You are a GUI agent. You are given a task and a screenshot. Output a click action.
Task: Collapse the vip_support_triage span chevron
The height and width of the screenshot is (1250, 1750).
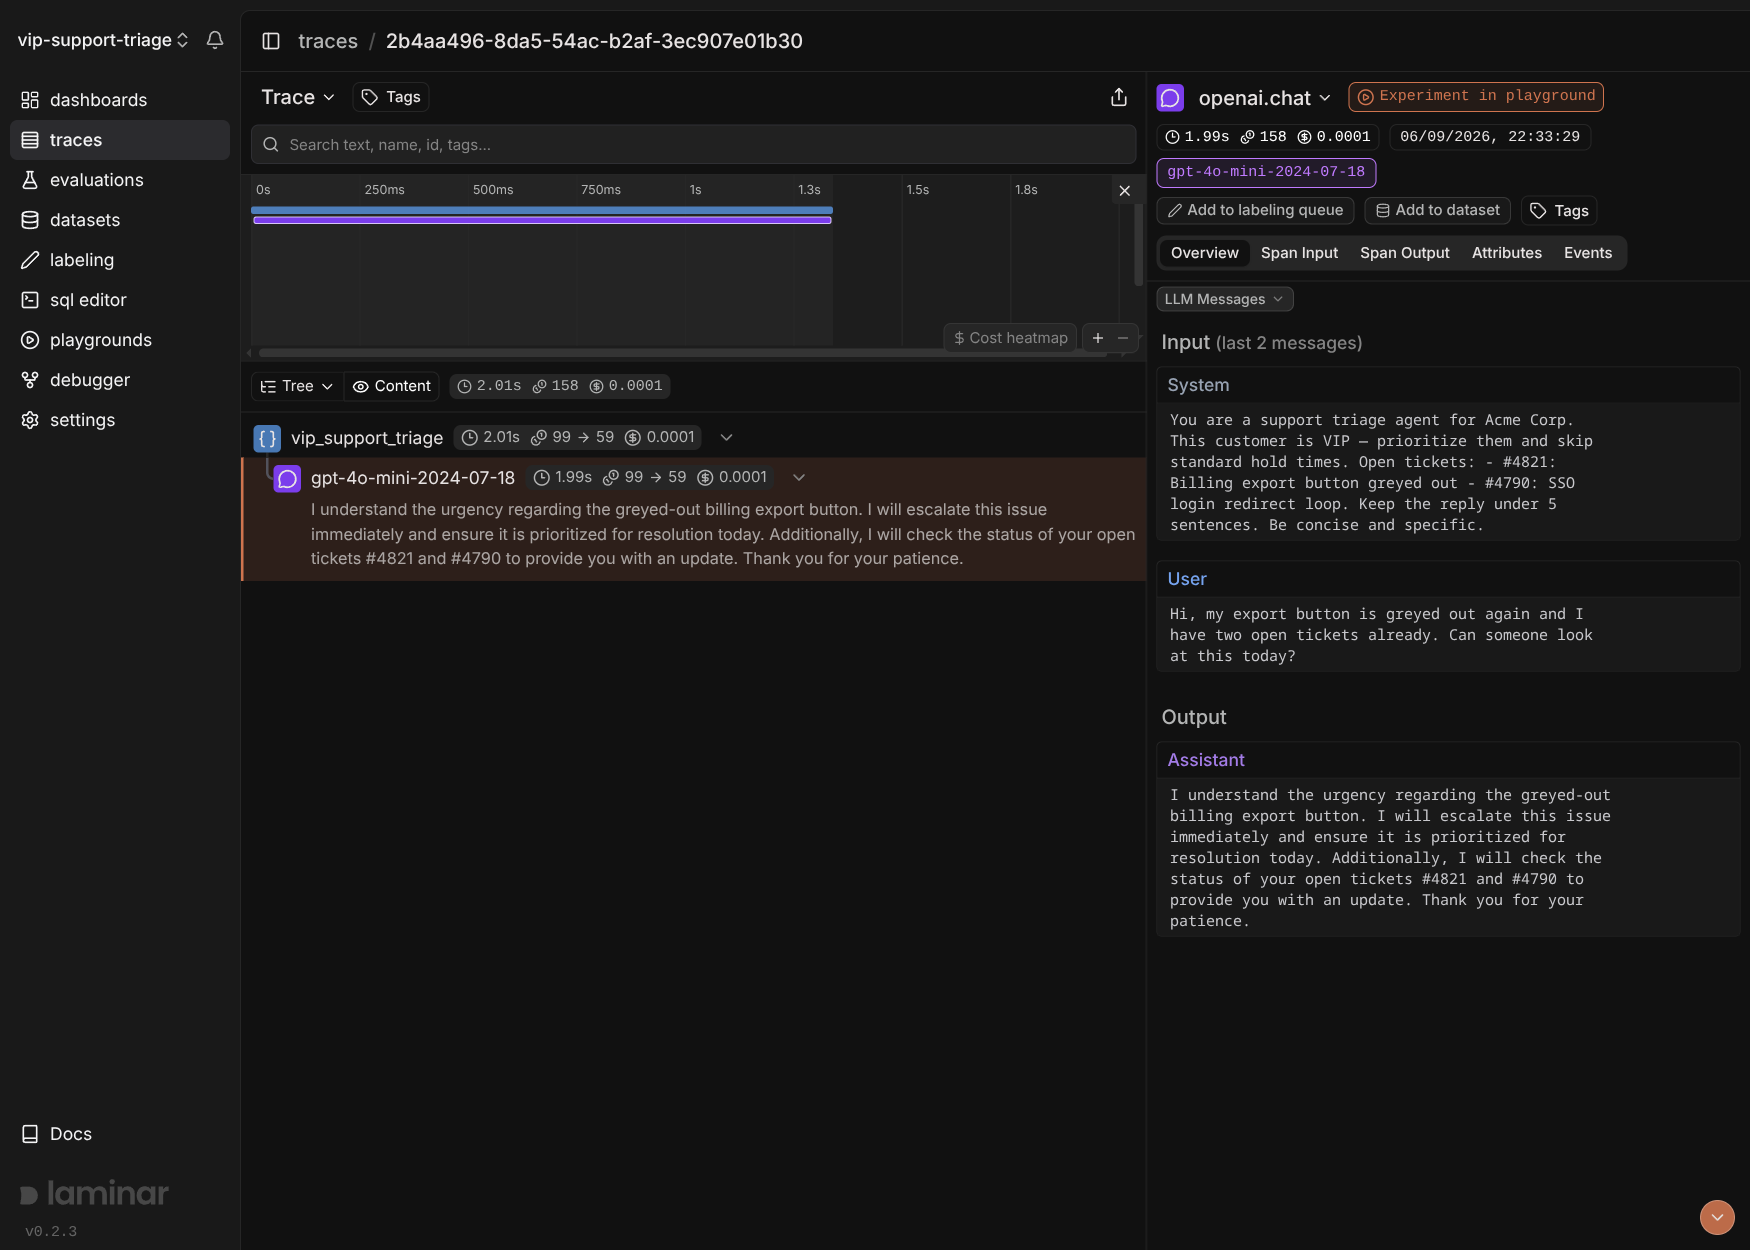727,438
